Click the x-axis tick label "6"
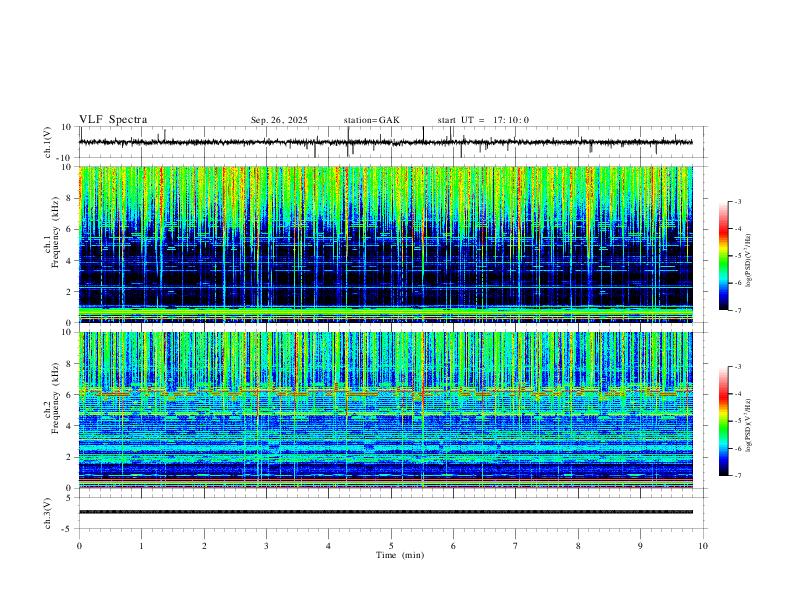The image size is (792, 612). (x=454, y=546)
